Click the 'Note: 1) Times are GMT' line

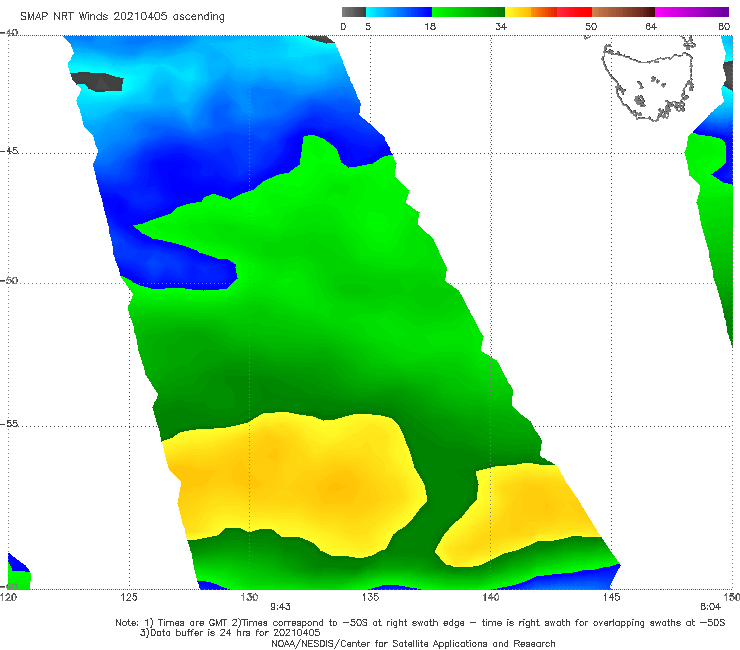pyautogui.click(x=420, y=623)
